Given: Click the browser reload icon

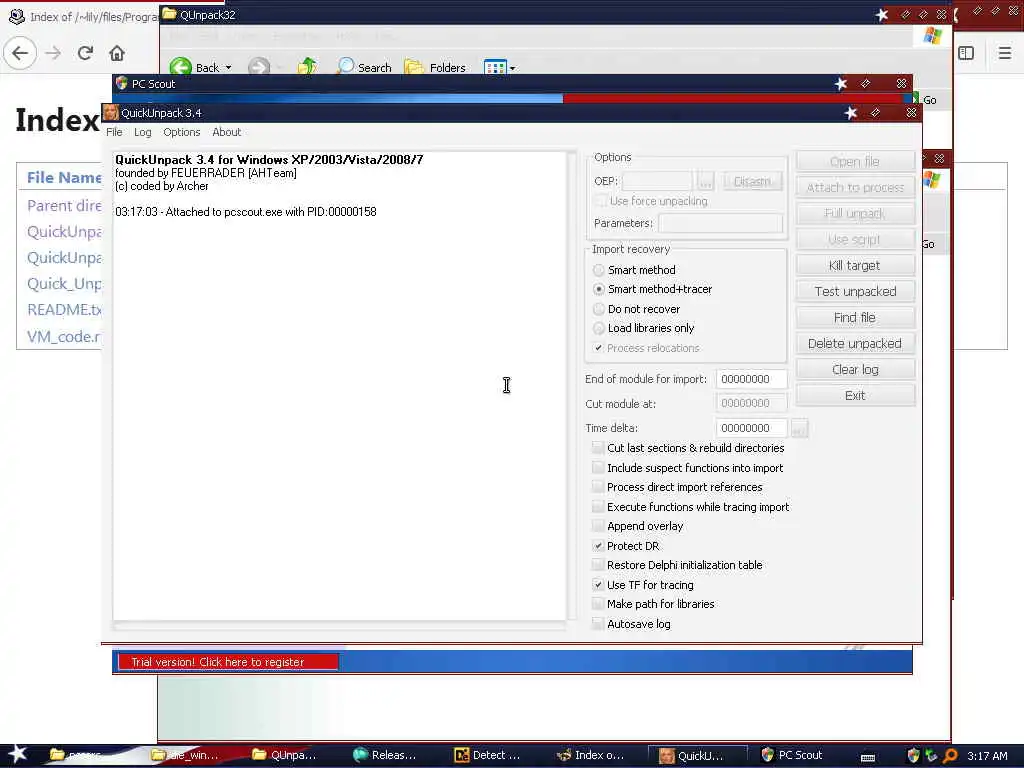Looking at the screenshot, I should coord(85,53).
